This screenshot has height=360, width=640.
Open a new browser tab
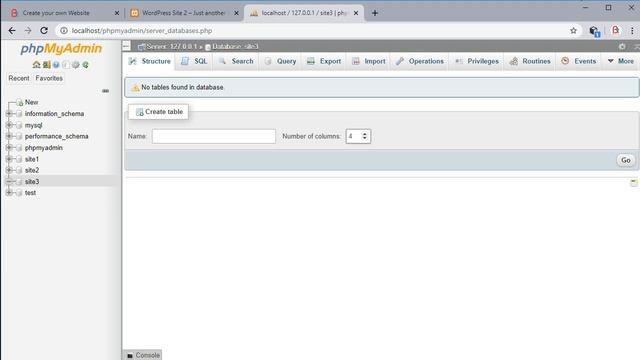tap(375, 13)
